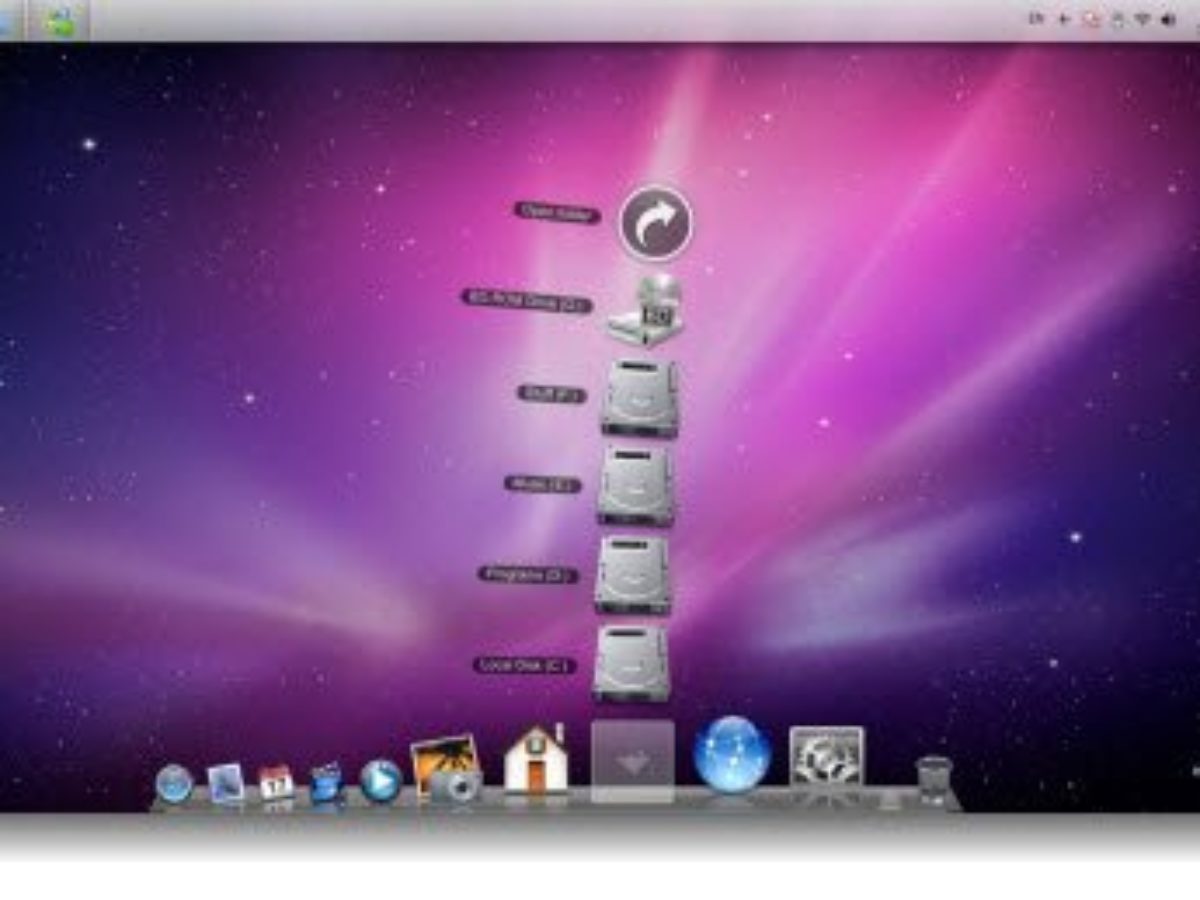Open the Preview picture icon in the dock
1200x900 pixels.
pos(225,783)
